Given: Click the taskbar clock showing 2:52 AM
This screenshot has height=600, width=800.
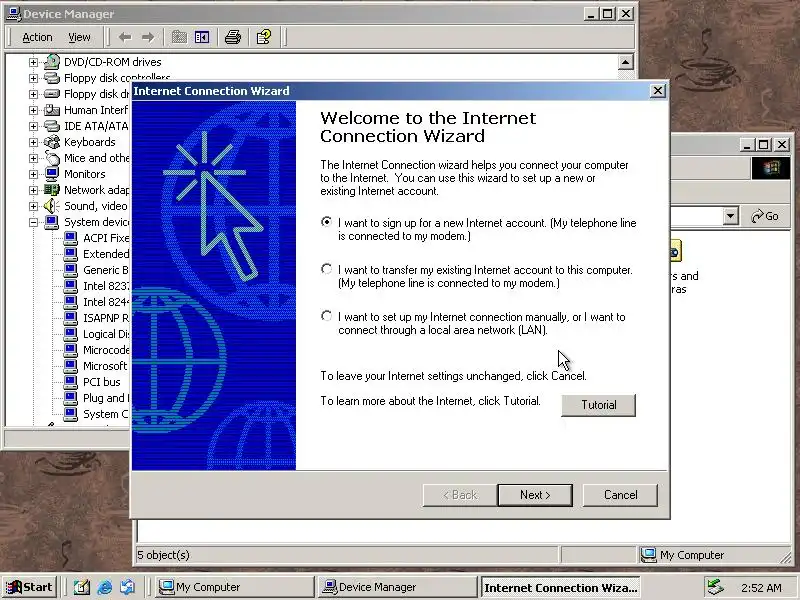Looking at the screenshot, I should pyautogui.click(x=761, y=588).
